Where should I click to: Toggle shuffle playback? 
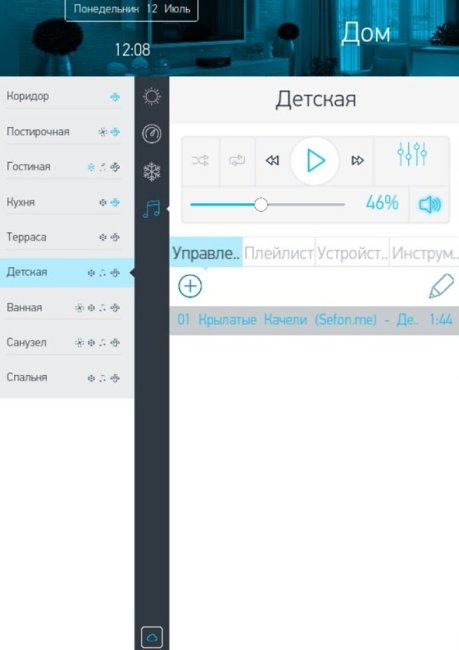coord(200,160)
